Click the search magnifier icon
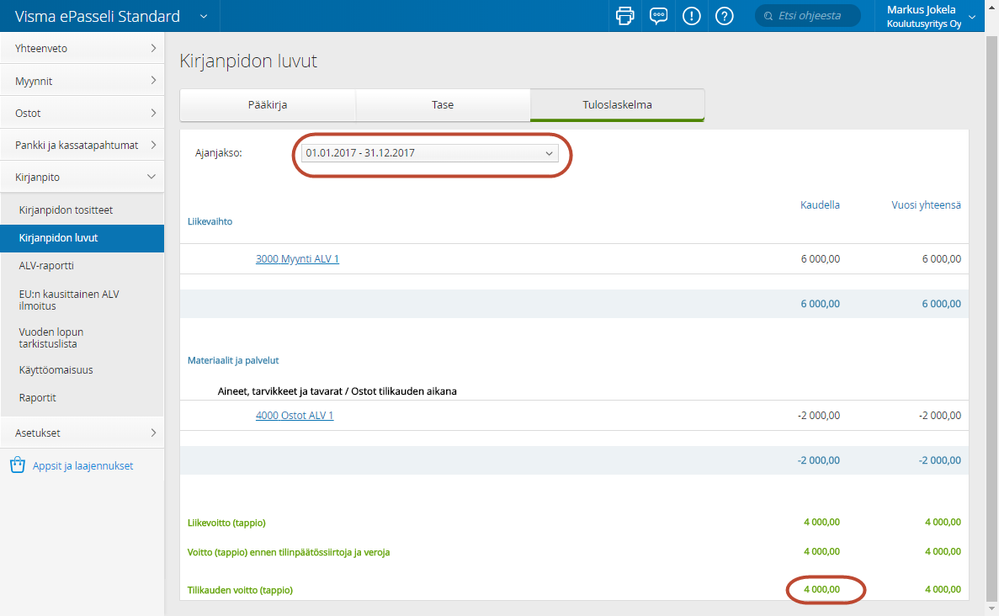 tap(770, 16)
